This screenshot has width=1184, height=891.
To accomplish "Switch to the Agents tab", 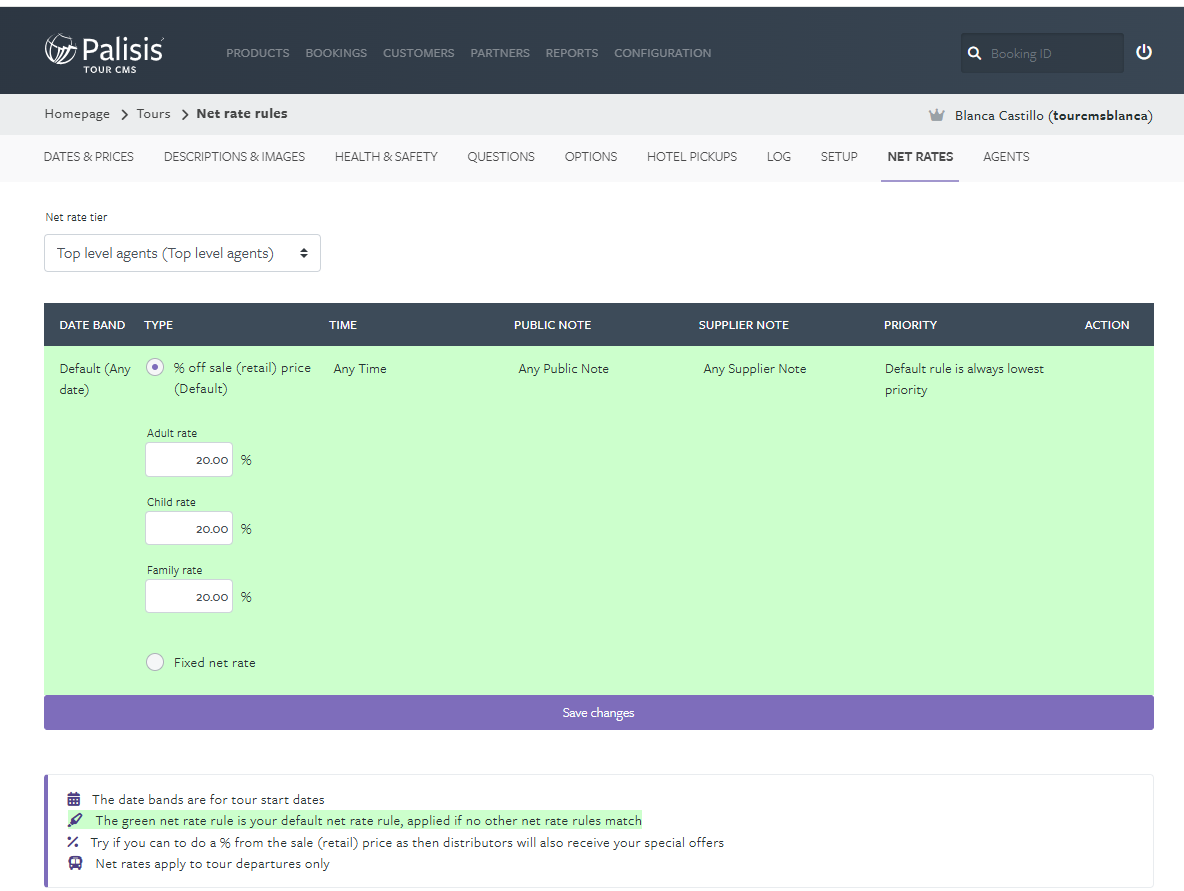I will pyautogui.click(x=1006, y=157).
